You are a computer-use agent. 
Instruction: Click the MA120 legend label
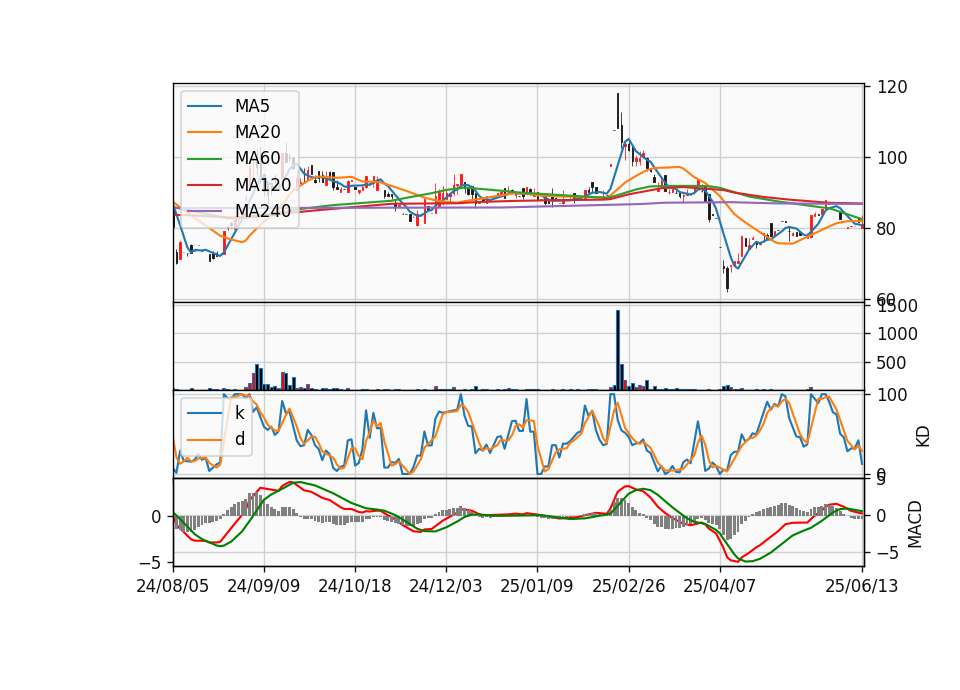[263, 184]
